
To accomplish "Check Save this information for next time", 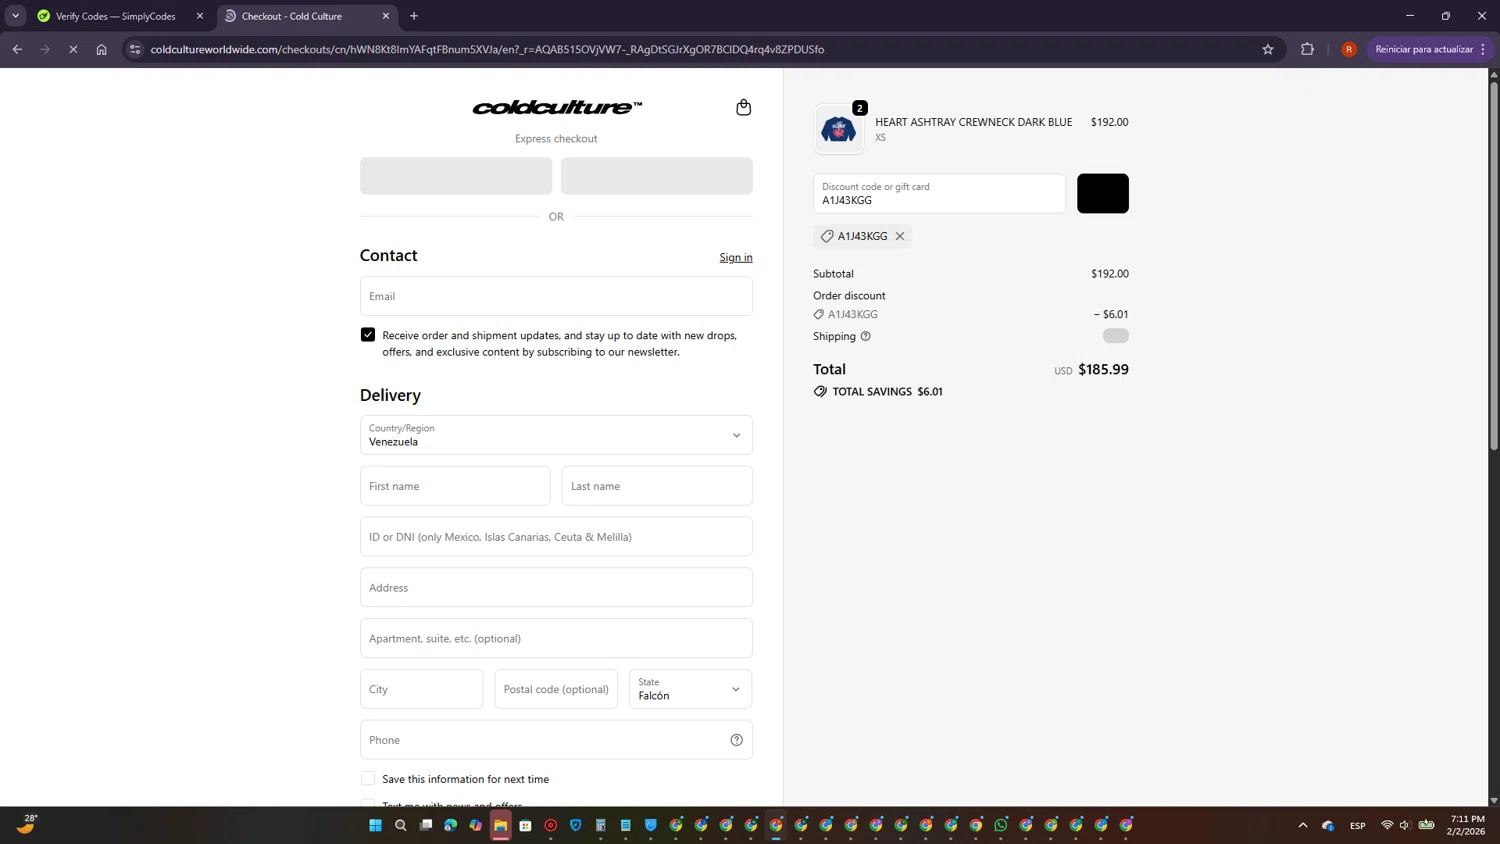I will (x=368, y=779).
